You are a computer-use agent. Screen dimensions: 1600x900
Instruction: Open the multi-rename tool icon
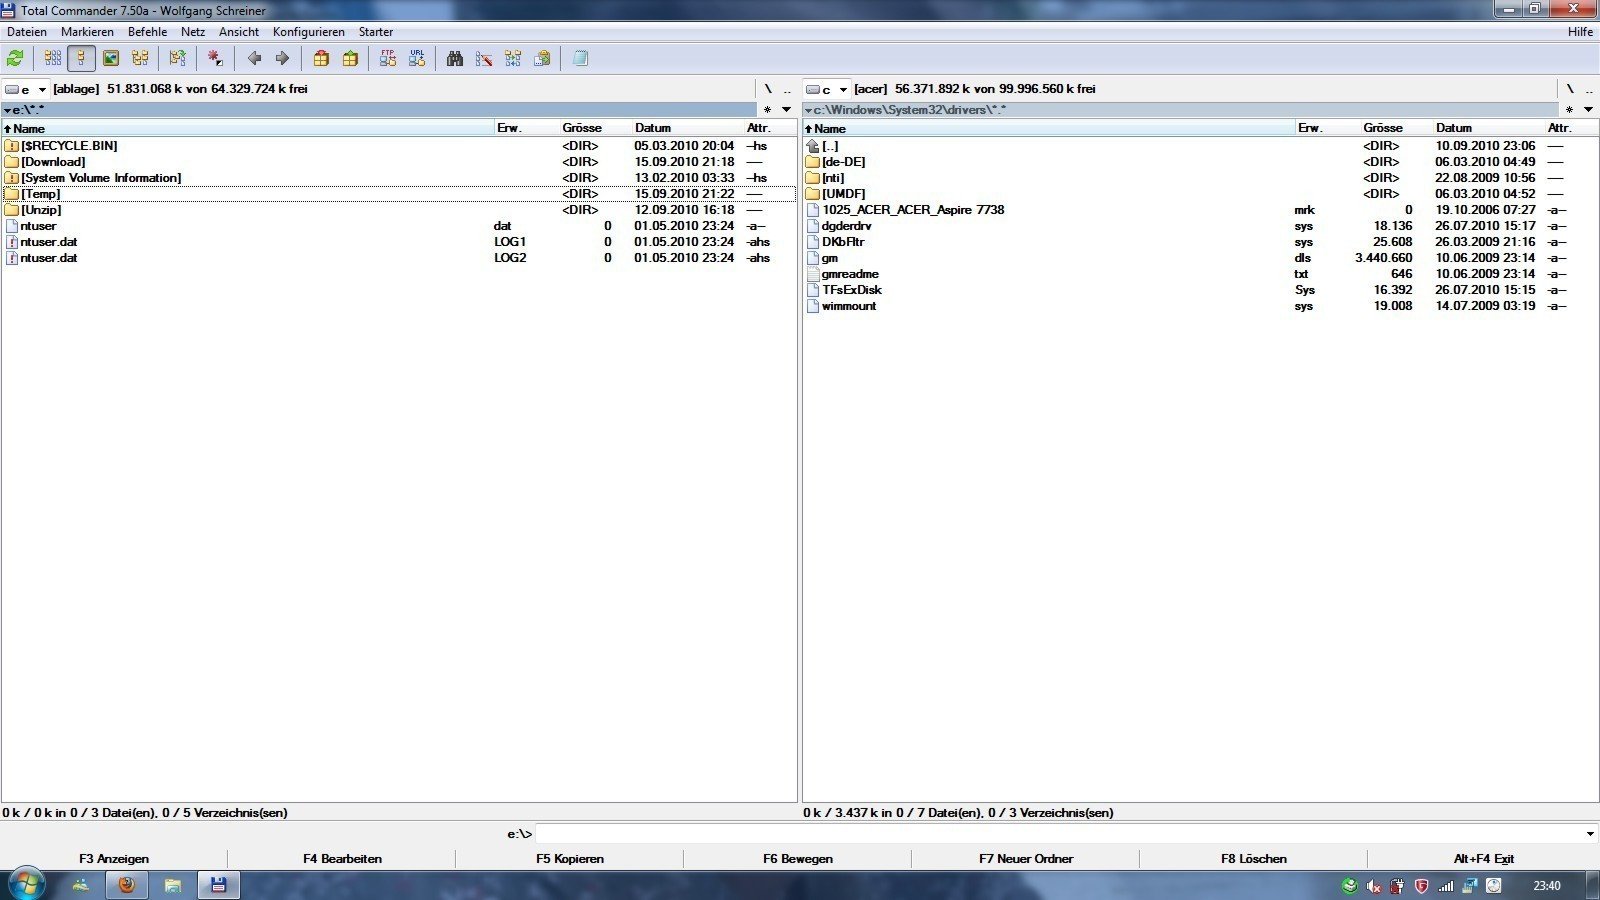coord(484,59)
